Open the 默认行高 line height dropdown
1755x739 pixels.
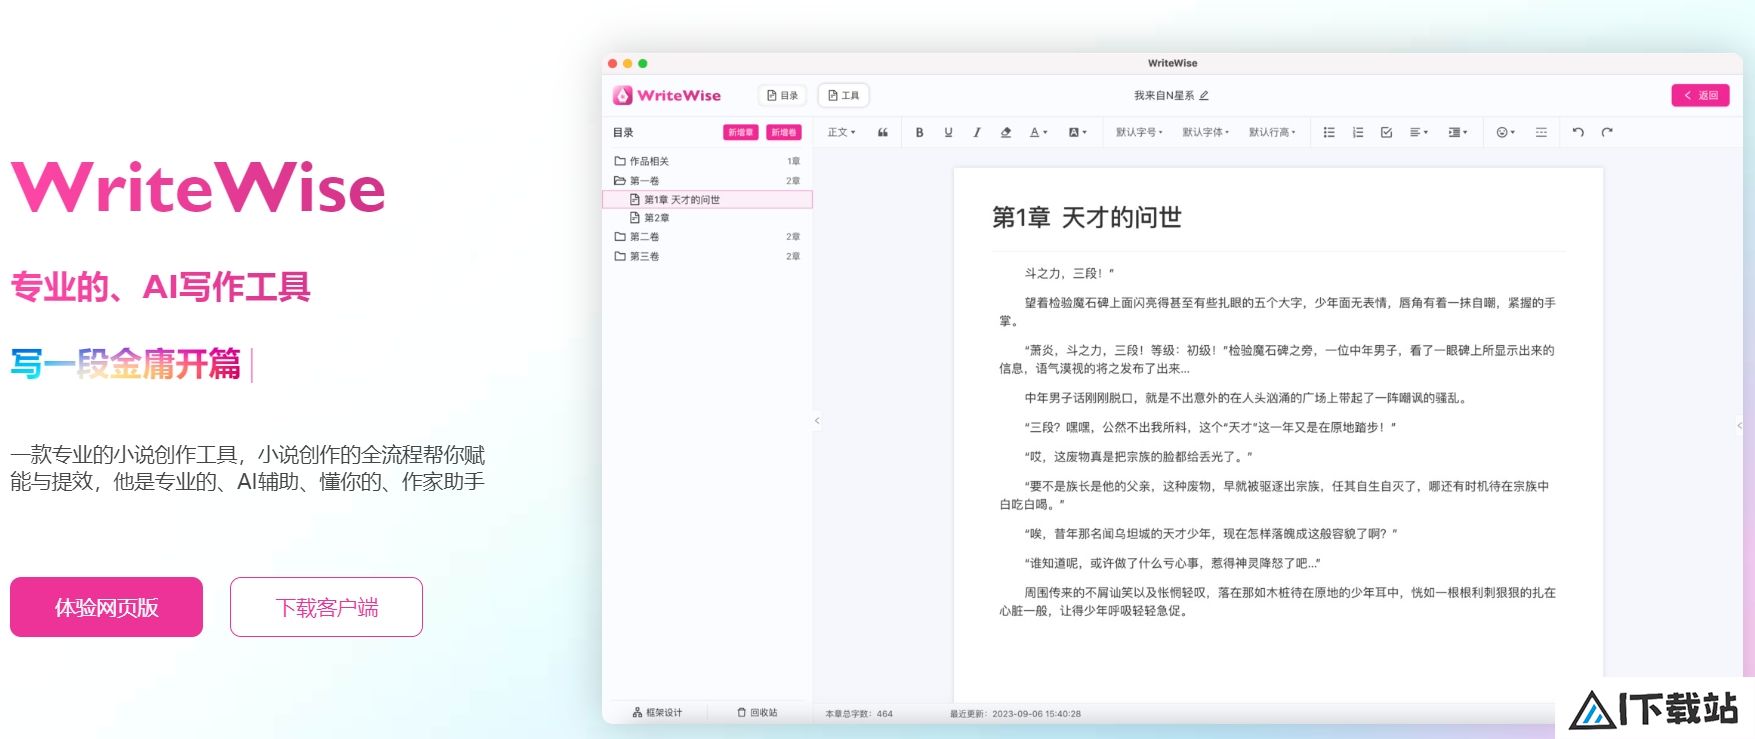point(1272,132)
